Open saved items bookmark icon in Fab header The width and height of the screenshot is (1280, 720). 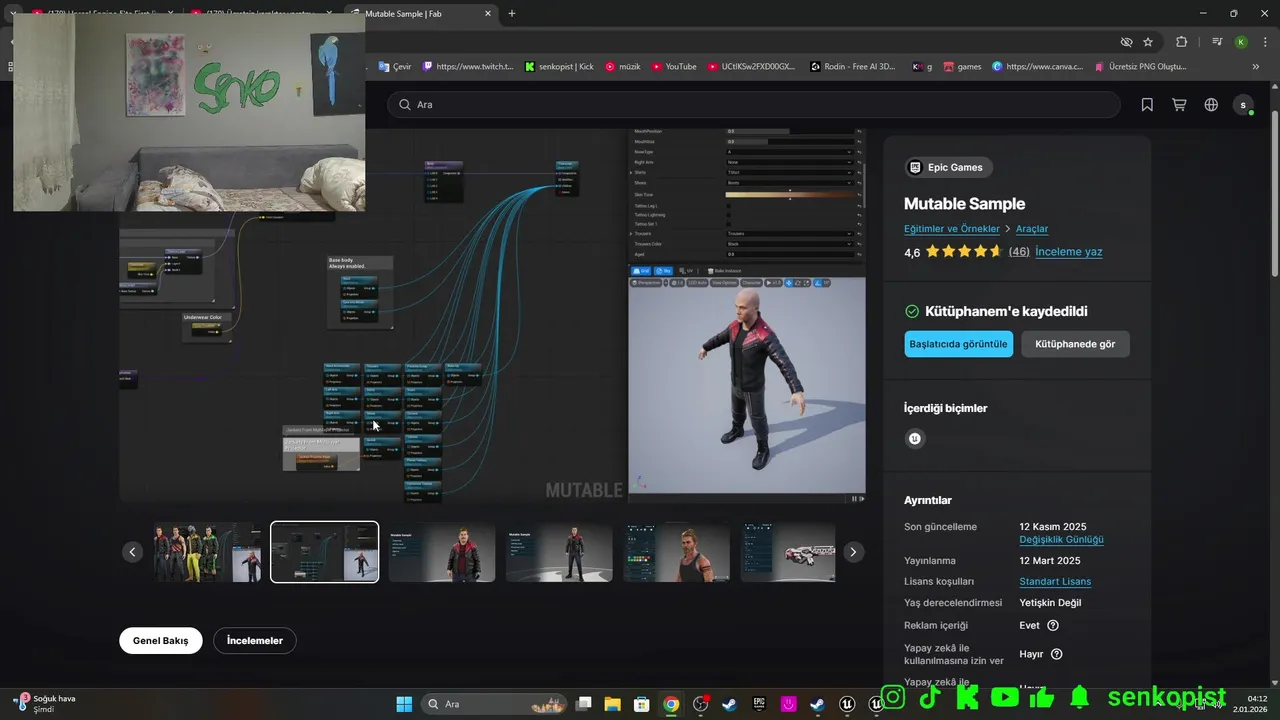pyautogui.click(x=1147, y=104)
